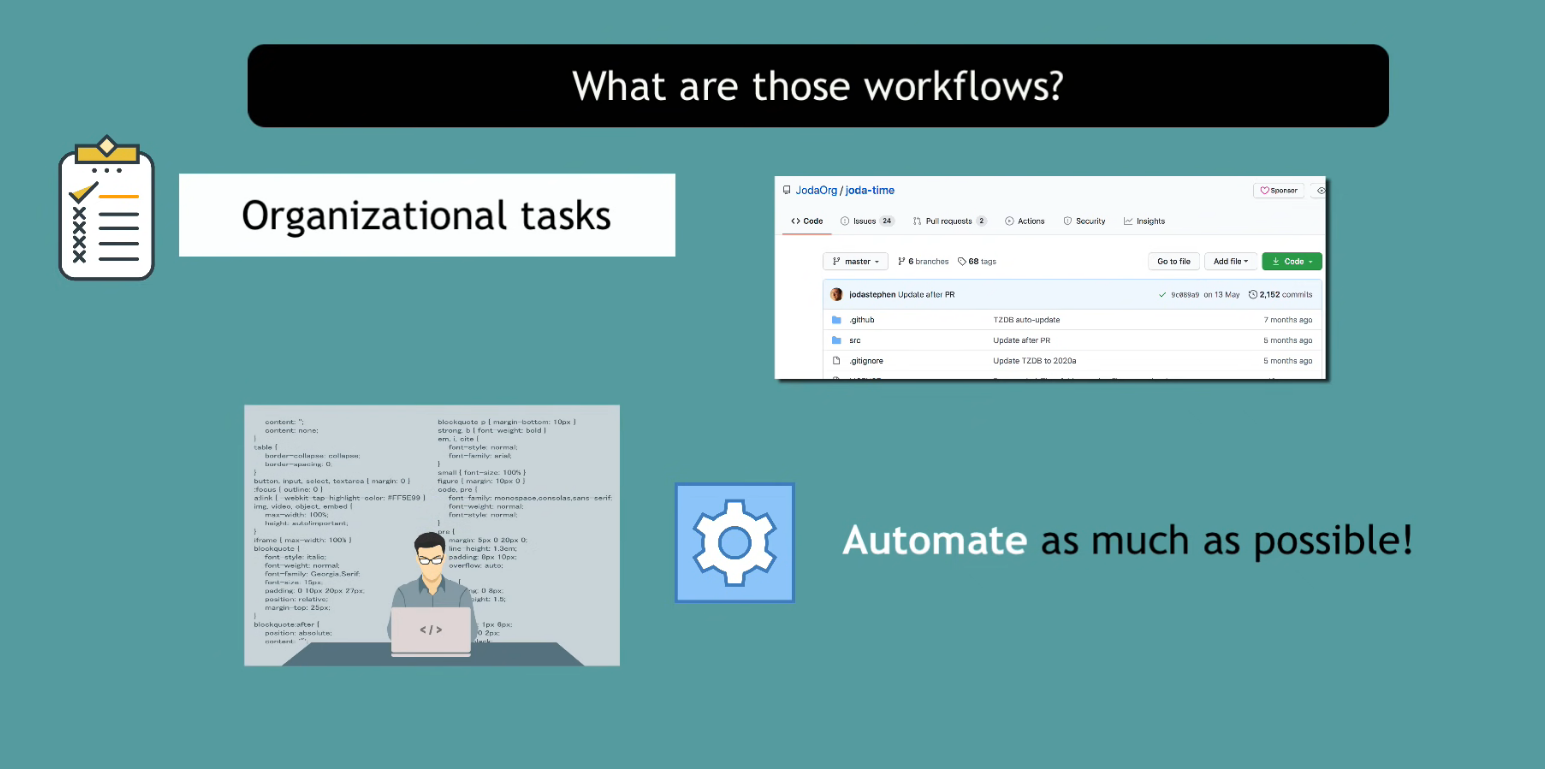Open the JodaOrg organization link

tap(815, 190)
